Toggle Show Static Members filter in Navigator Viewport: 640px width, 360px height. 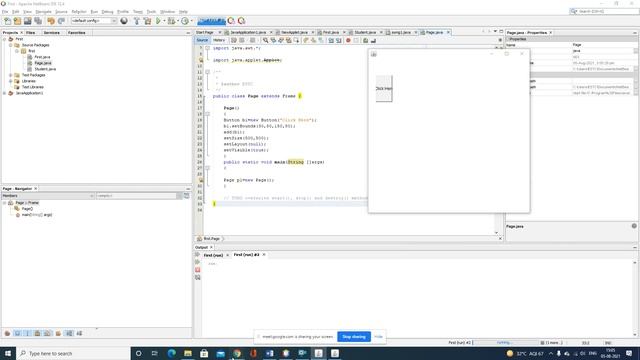tap(27, 333)
